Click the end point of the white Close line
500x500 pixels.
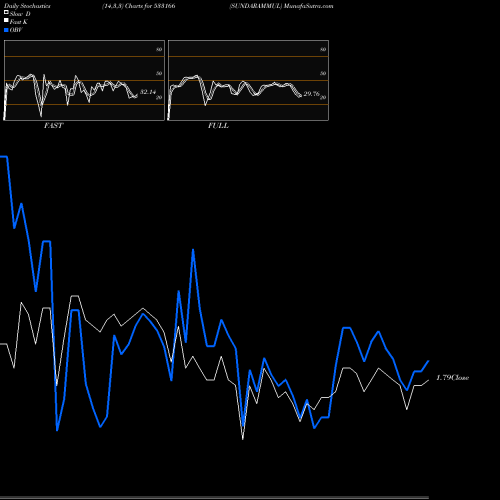point(428,380)
